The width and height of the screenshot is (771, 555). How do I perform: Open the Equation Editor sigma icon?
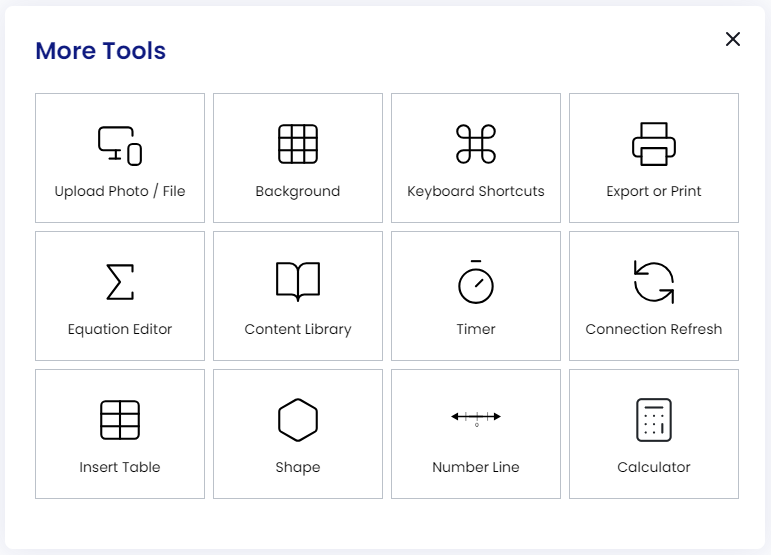(x=120, y=282)
